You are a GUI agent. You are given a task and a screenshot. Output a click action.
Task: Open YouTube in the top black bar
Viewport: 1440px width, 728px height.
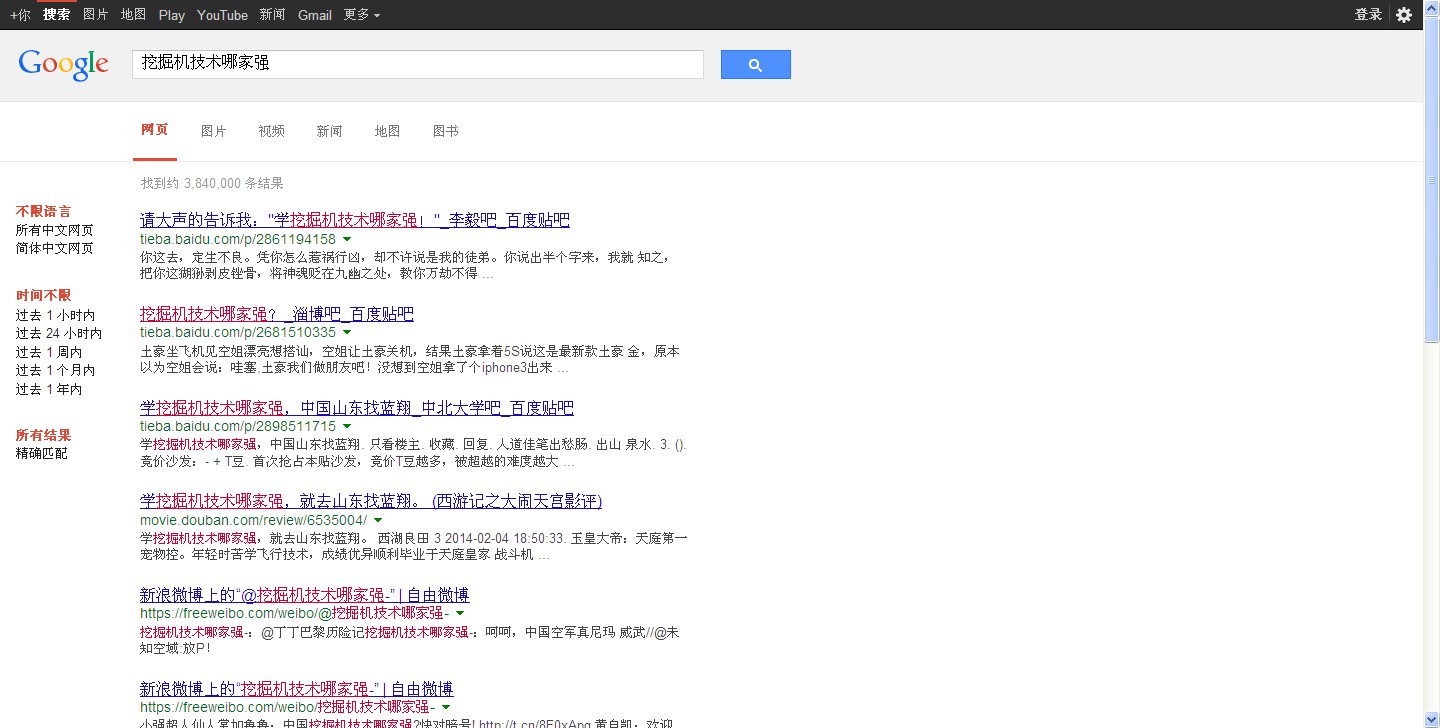pyautogui.click(x=222, y=15)
